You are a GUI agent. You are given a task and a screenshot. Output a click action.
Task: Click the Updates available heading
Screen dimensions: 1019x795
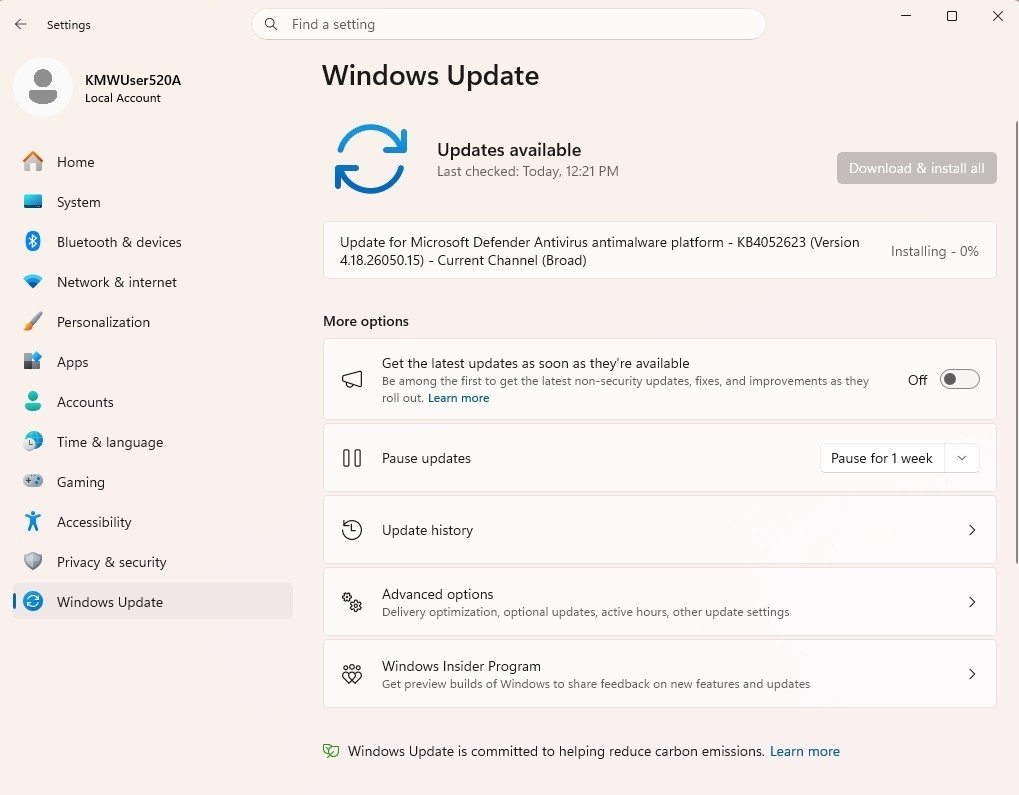(509, 150)
